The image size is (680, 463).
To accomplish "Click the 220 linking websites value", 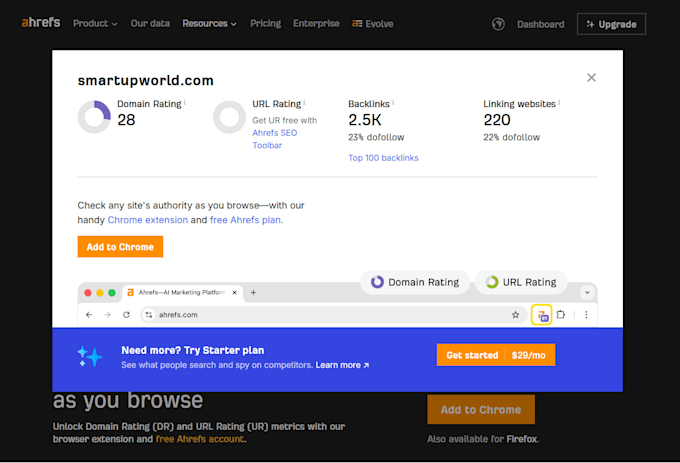I will (497, 120).
